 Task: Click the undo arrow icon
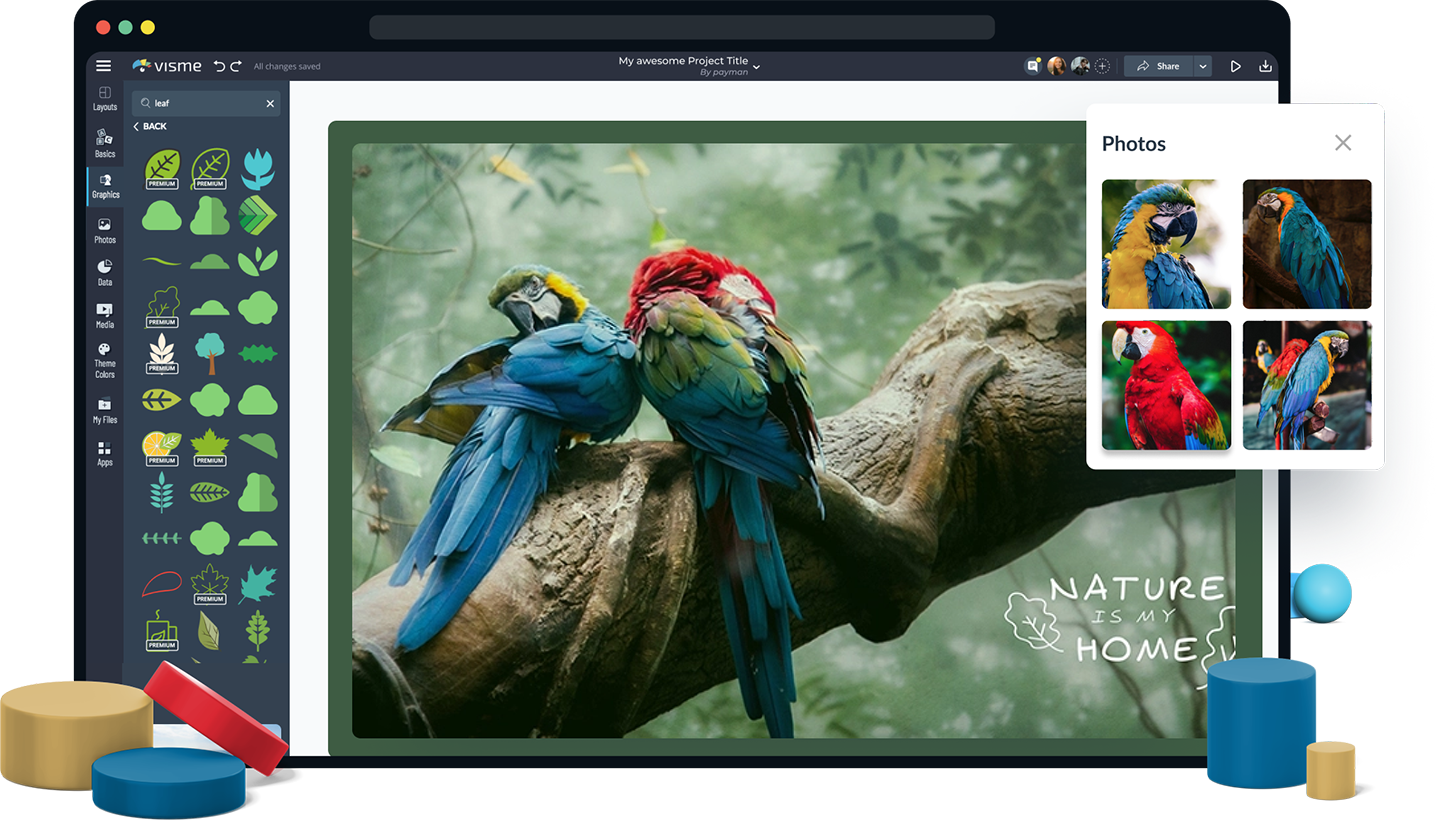pyautogui.click(x=219, y=66)
